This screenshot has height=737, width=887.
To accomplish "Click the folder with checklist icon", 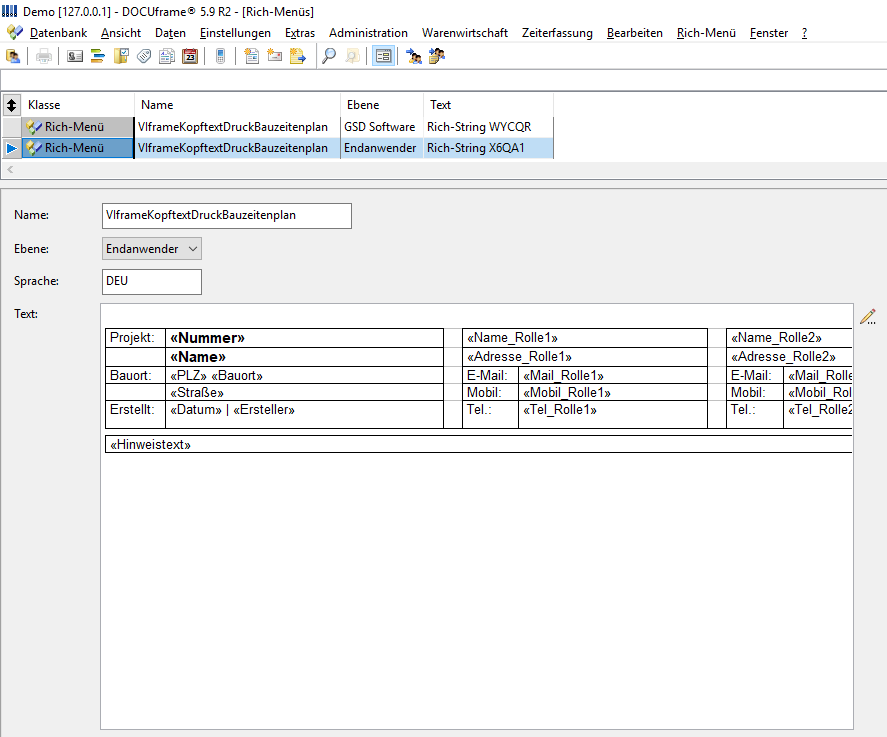I will coord(121,56).
